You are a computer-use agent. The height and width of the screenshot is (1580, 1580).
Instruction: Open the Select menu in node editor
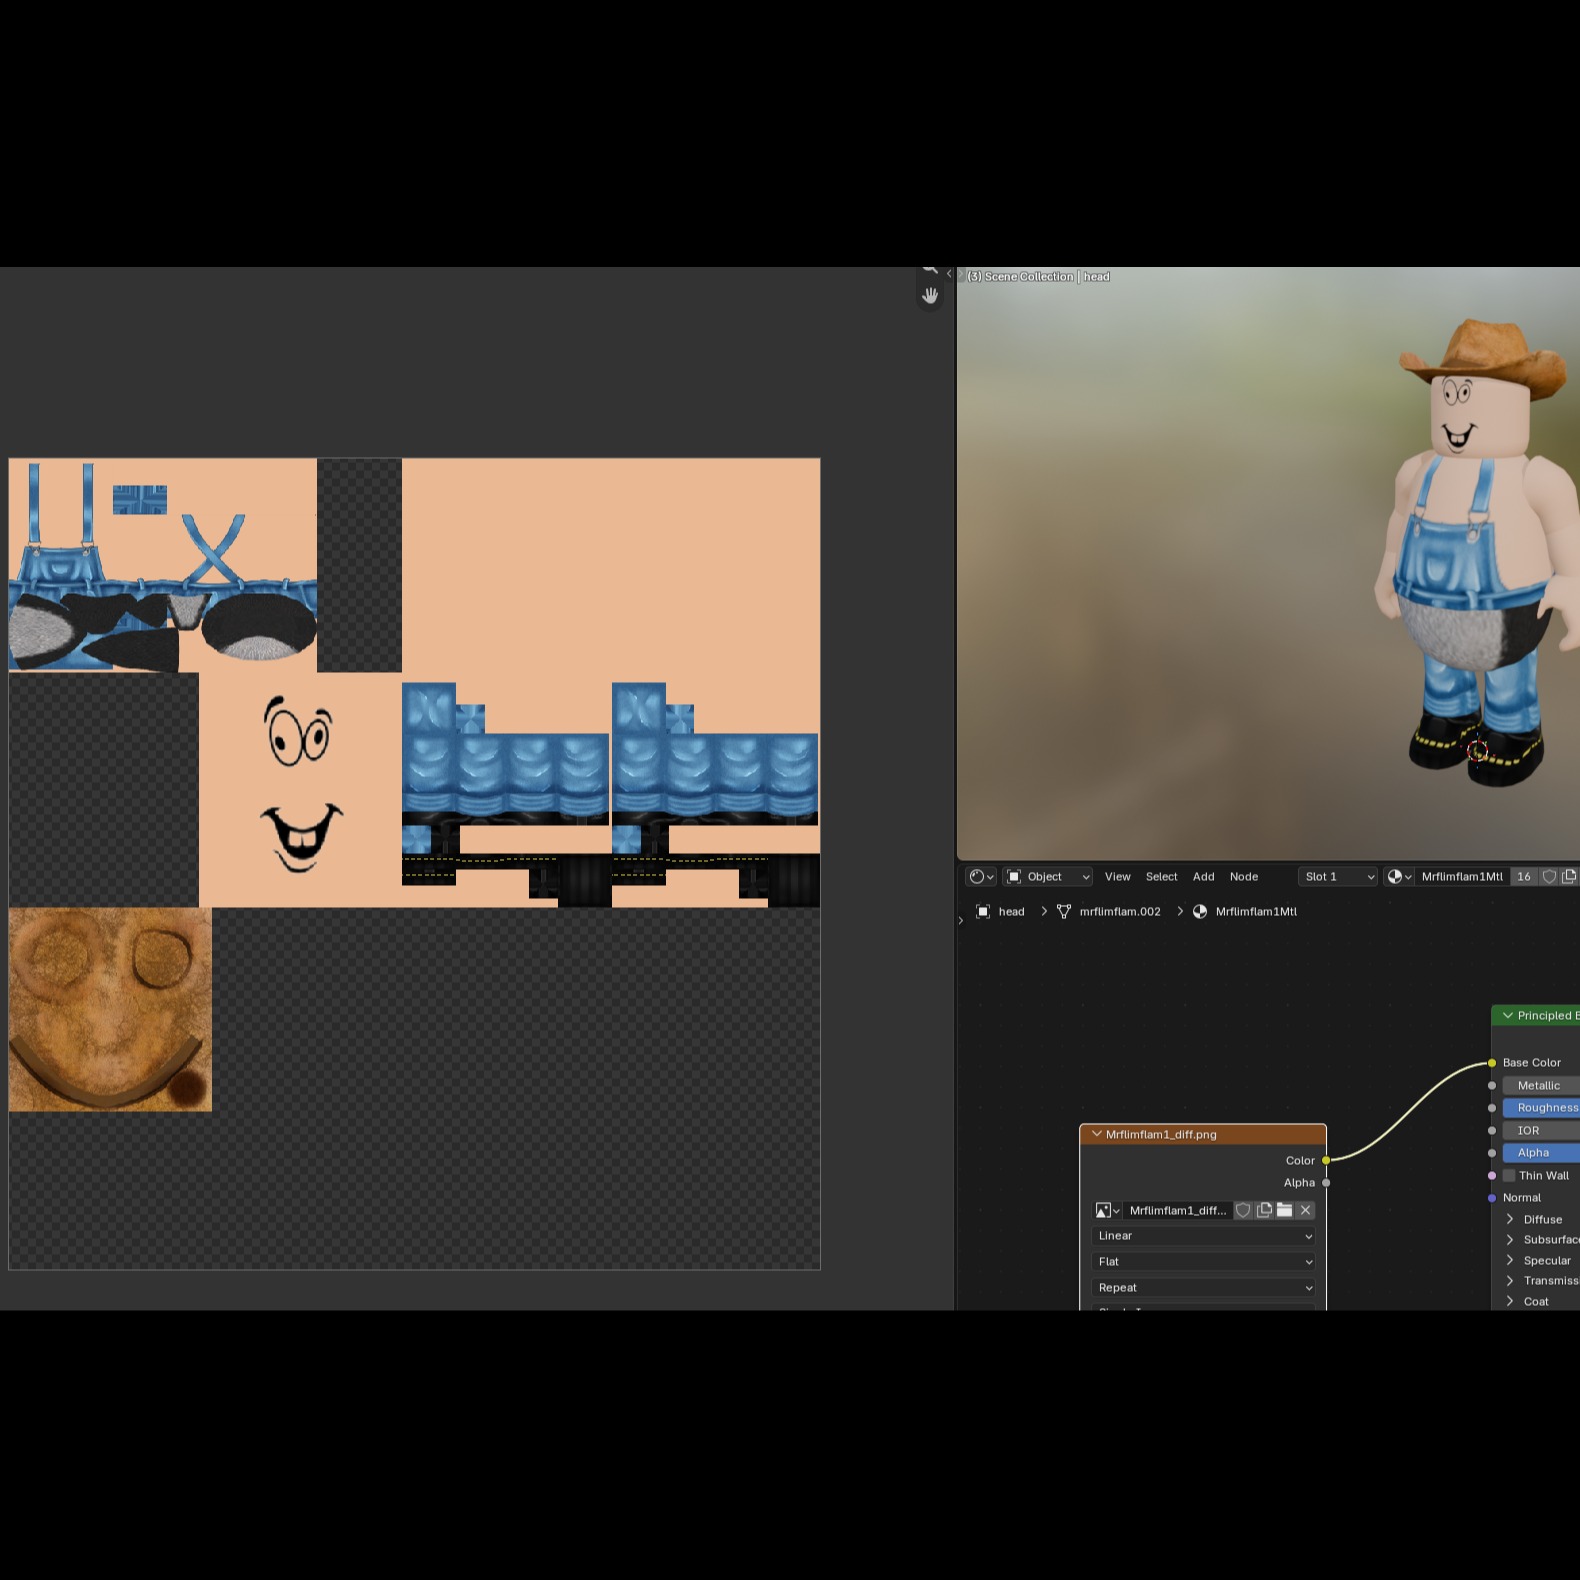pos(1161,877)
